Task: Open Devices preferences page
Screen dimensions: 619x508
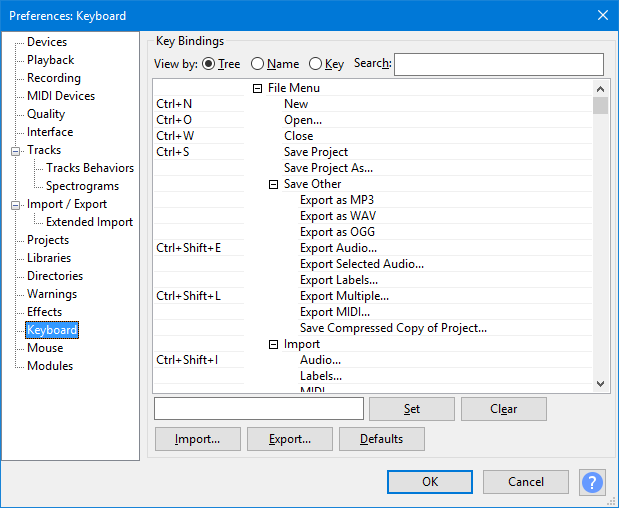Action: point(47,42)
